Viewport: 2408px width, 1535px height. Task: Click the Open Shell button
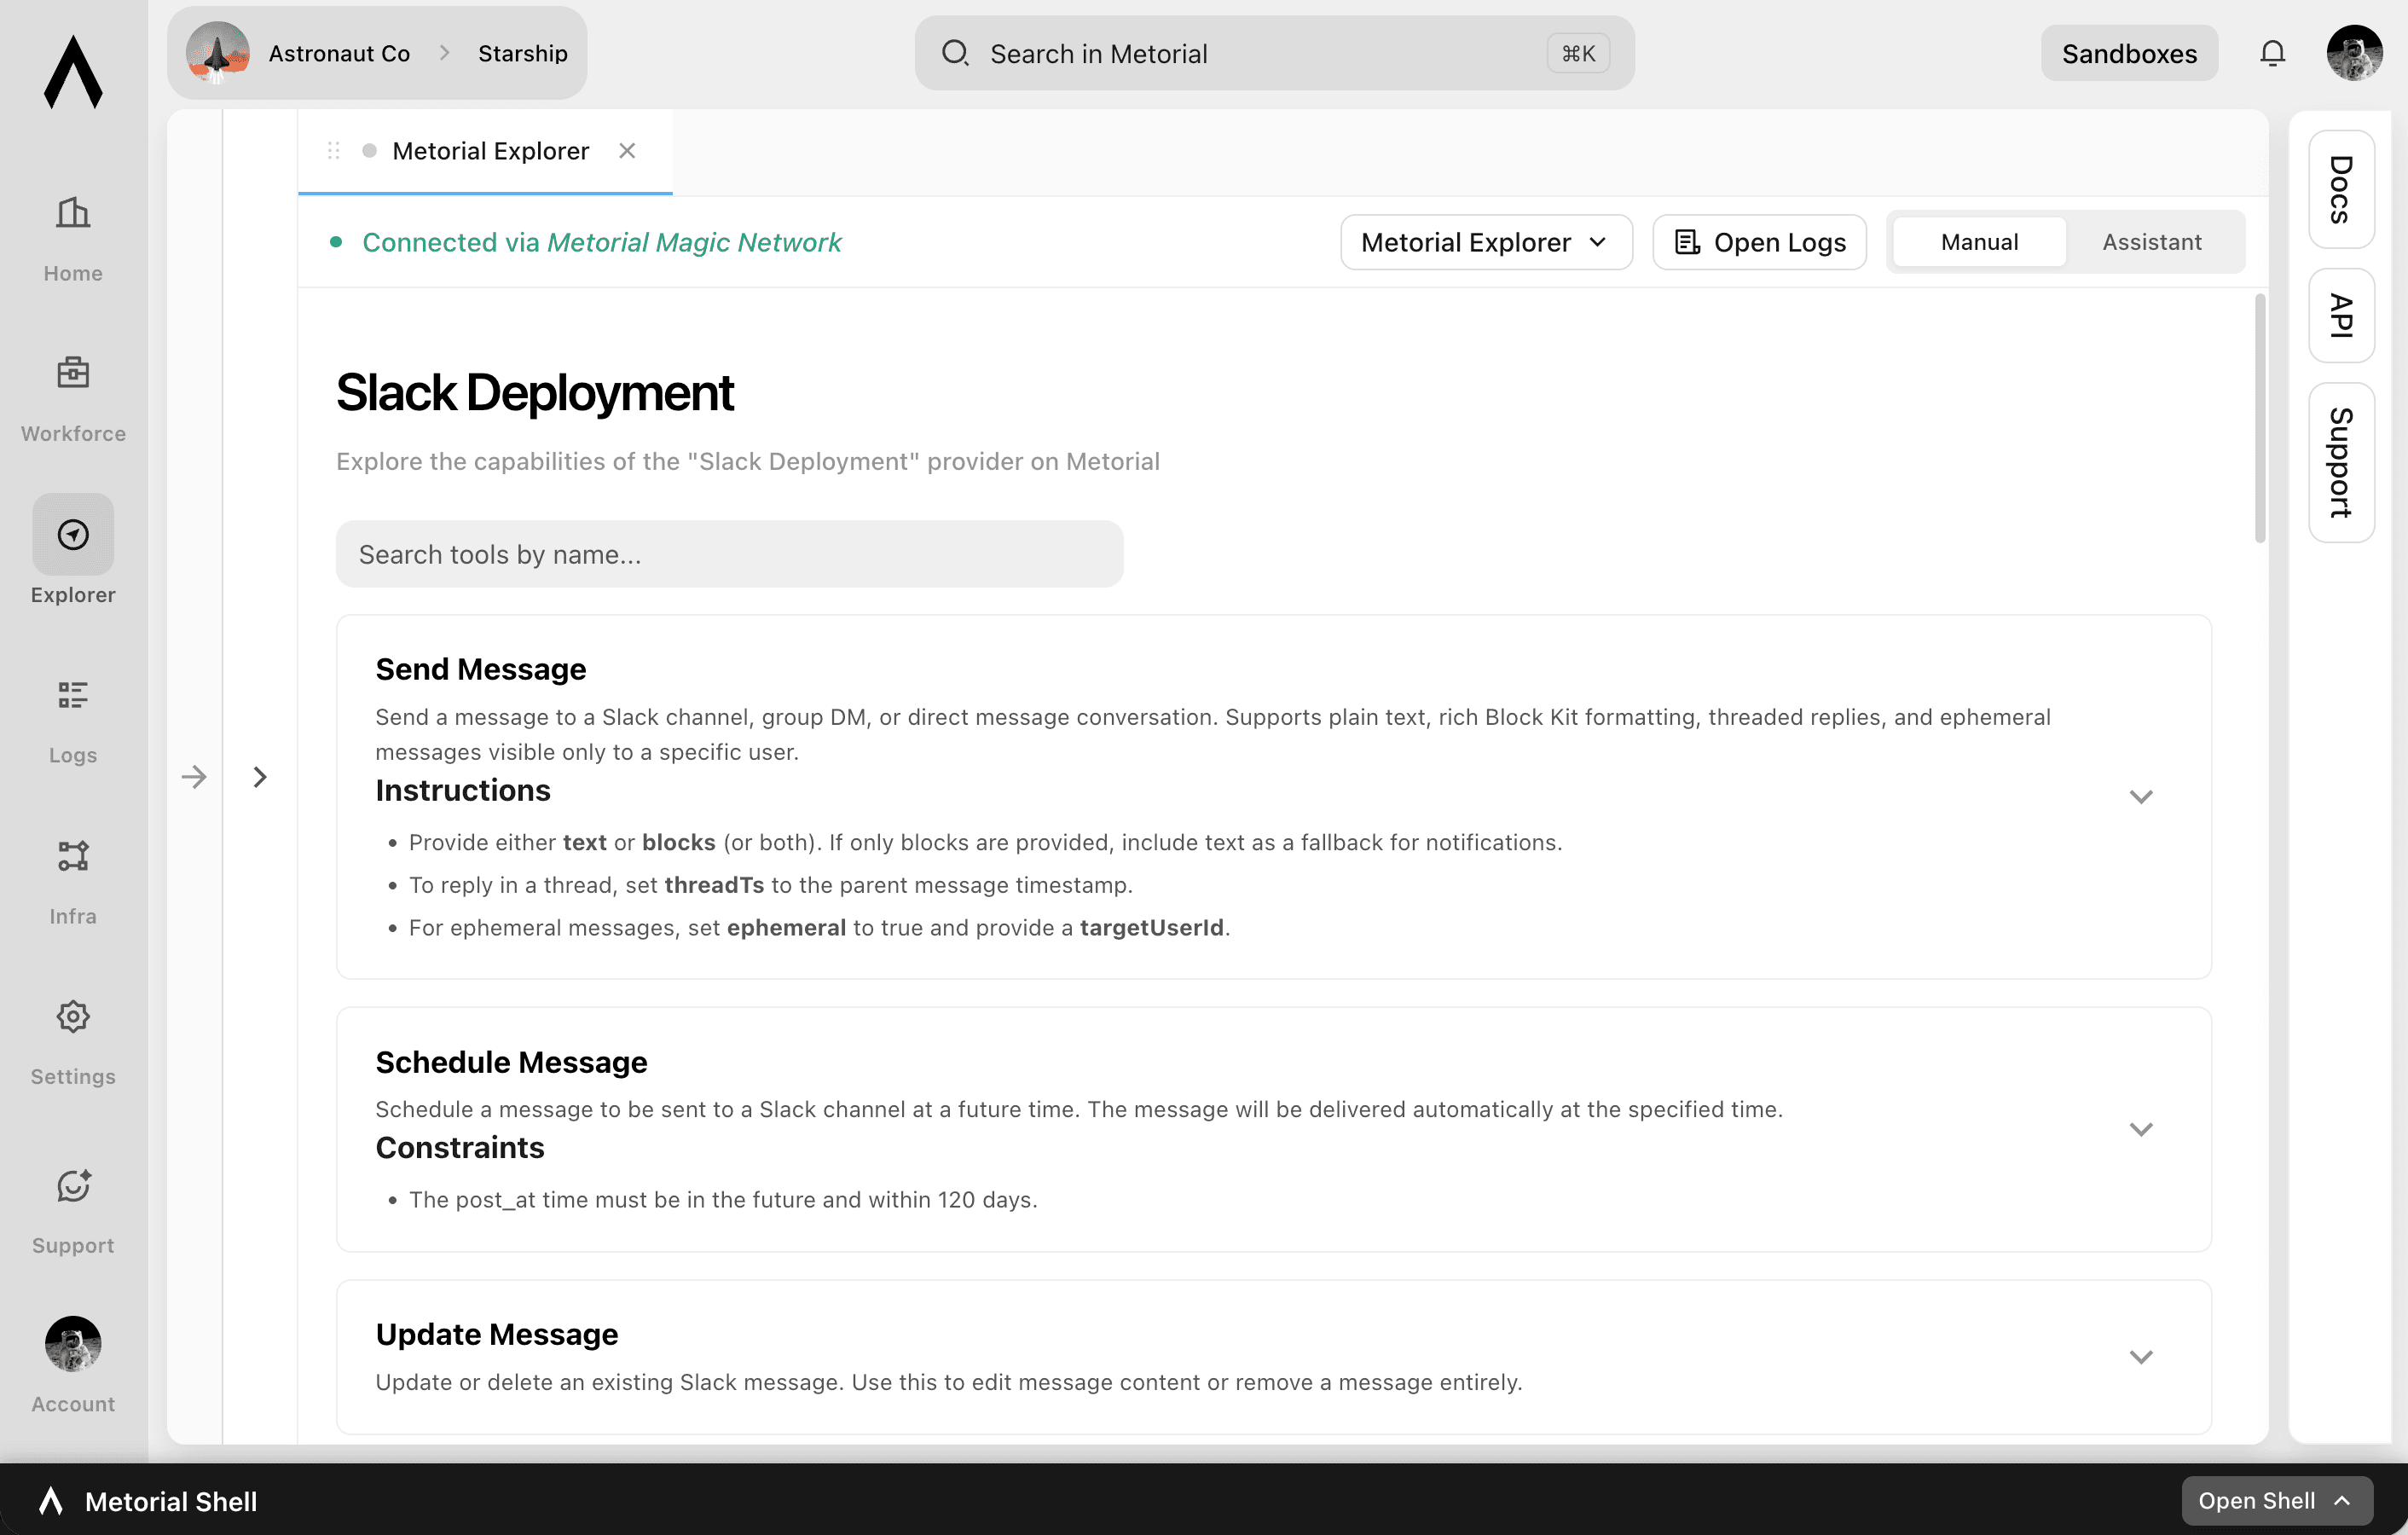coord(2276,1500)
